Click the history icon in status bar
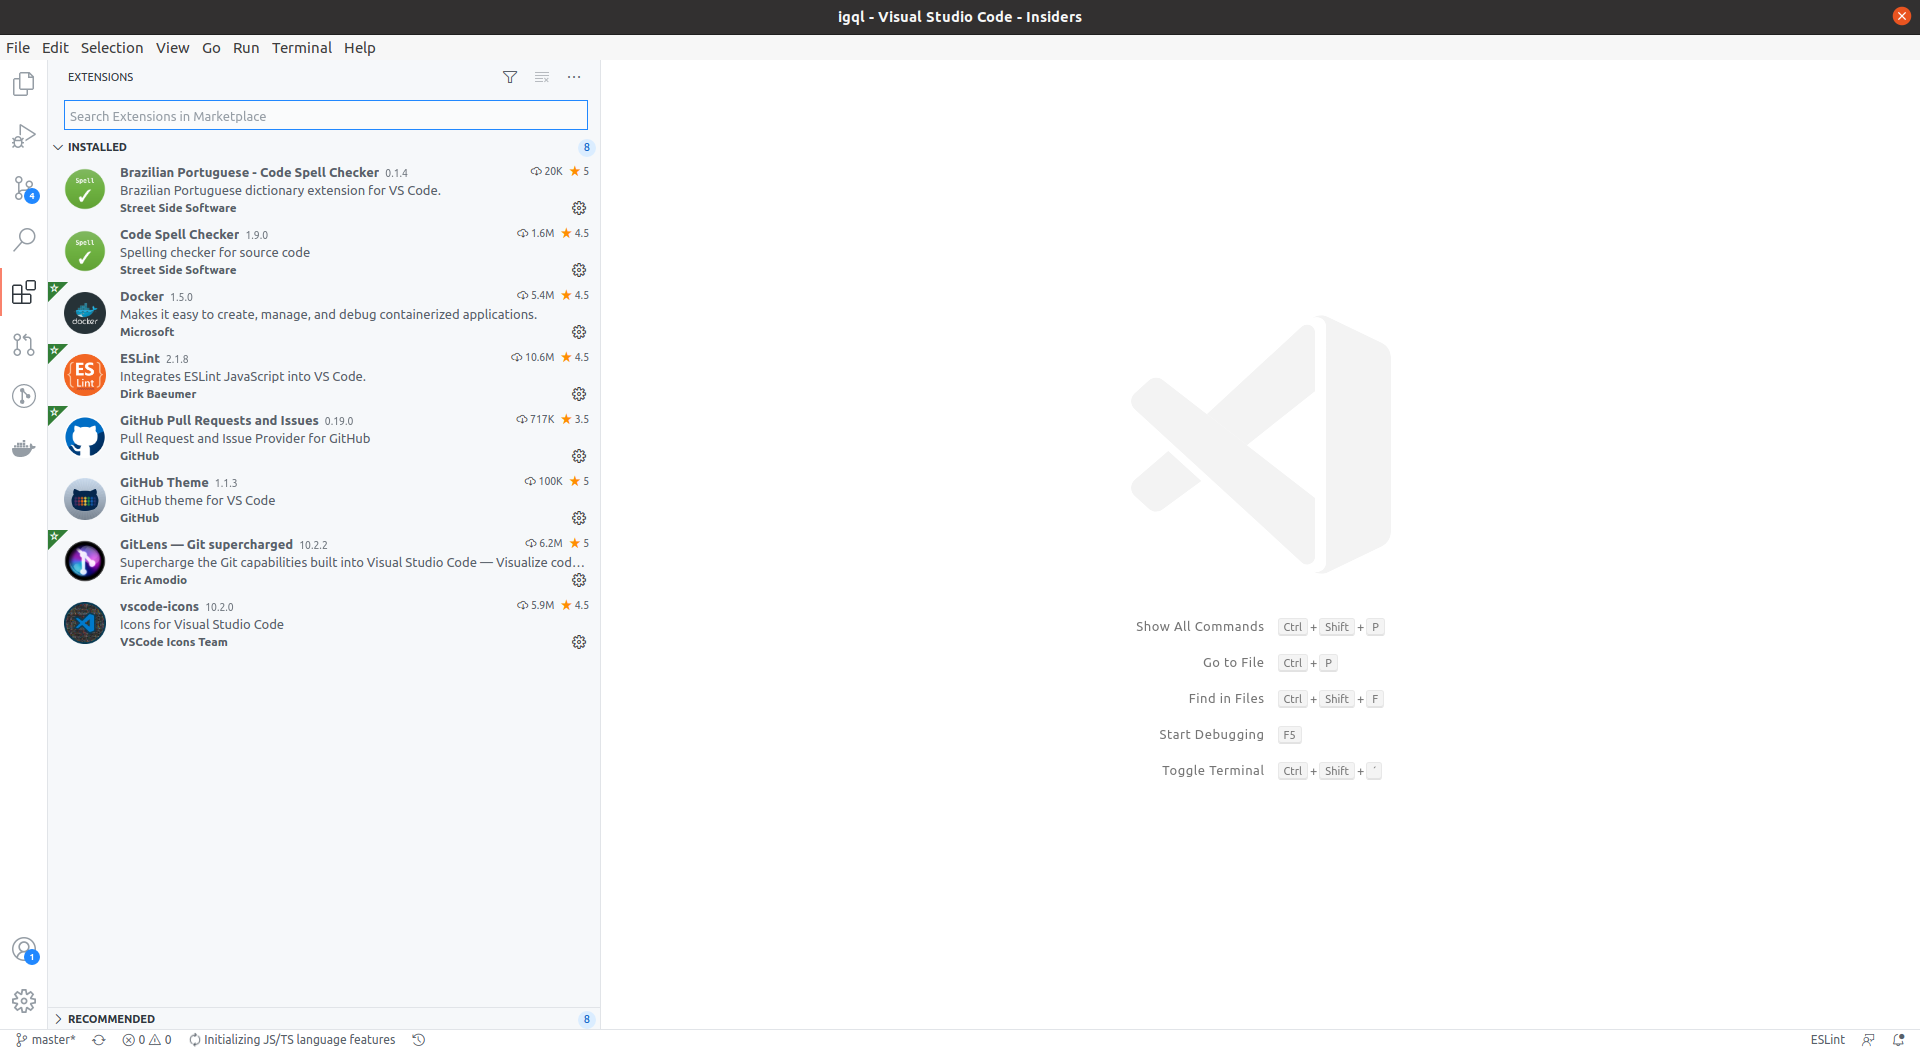 [x=419, y=1040]
